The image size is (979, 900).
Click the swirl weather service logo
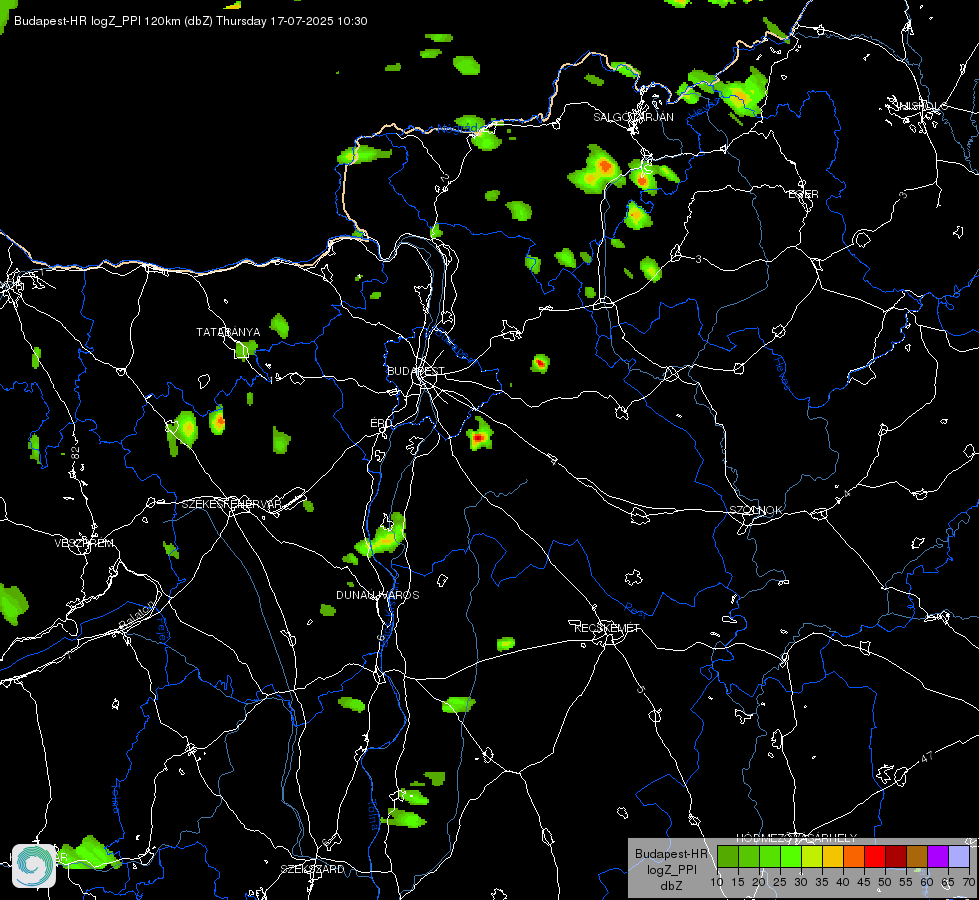(x=34, y=865)
